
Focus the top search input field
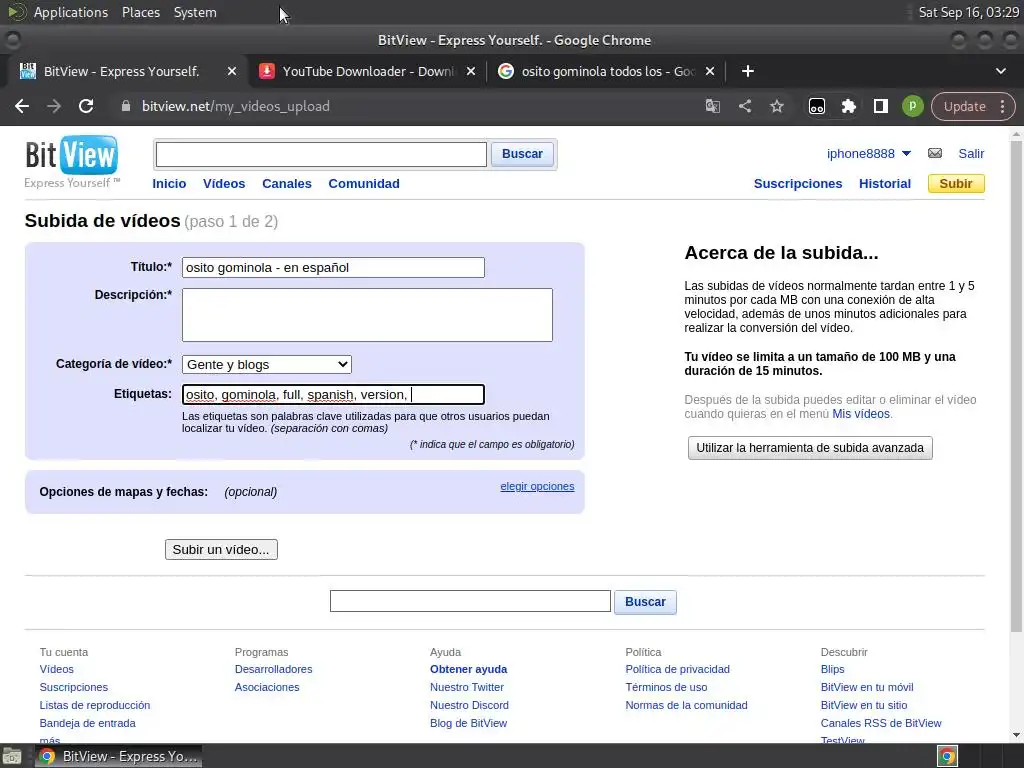[x=321, y=154]
